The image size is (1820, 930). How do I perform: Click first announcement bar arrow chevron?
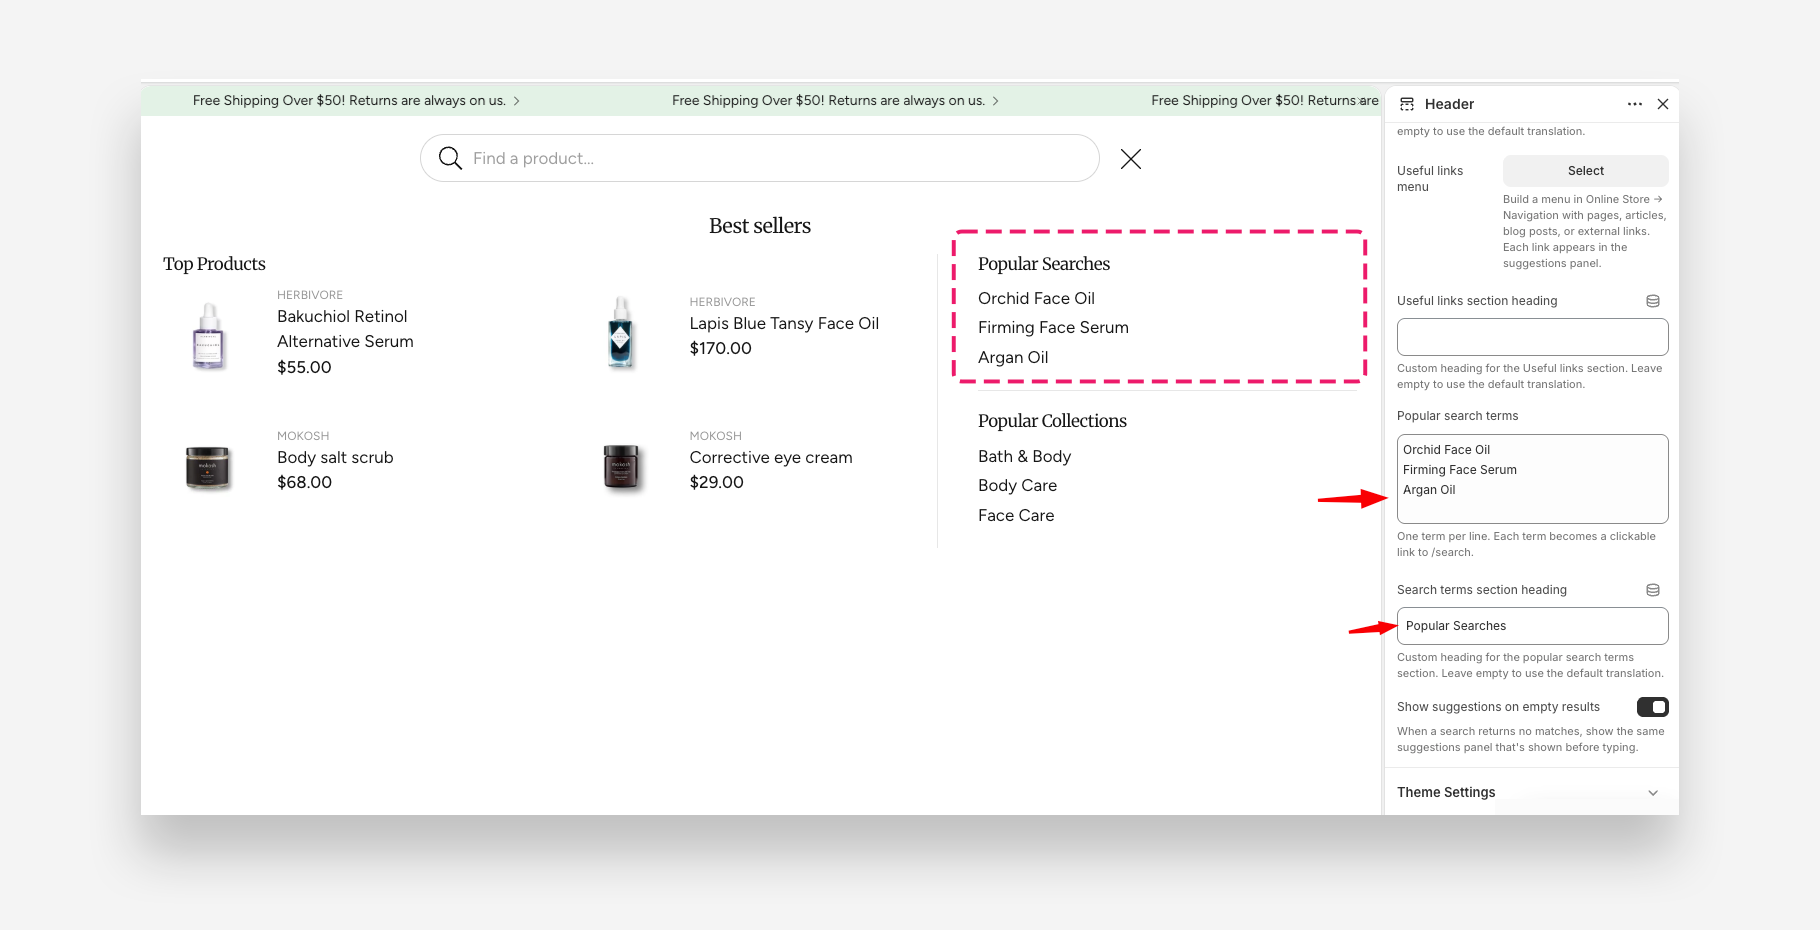click(516, 101)
